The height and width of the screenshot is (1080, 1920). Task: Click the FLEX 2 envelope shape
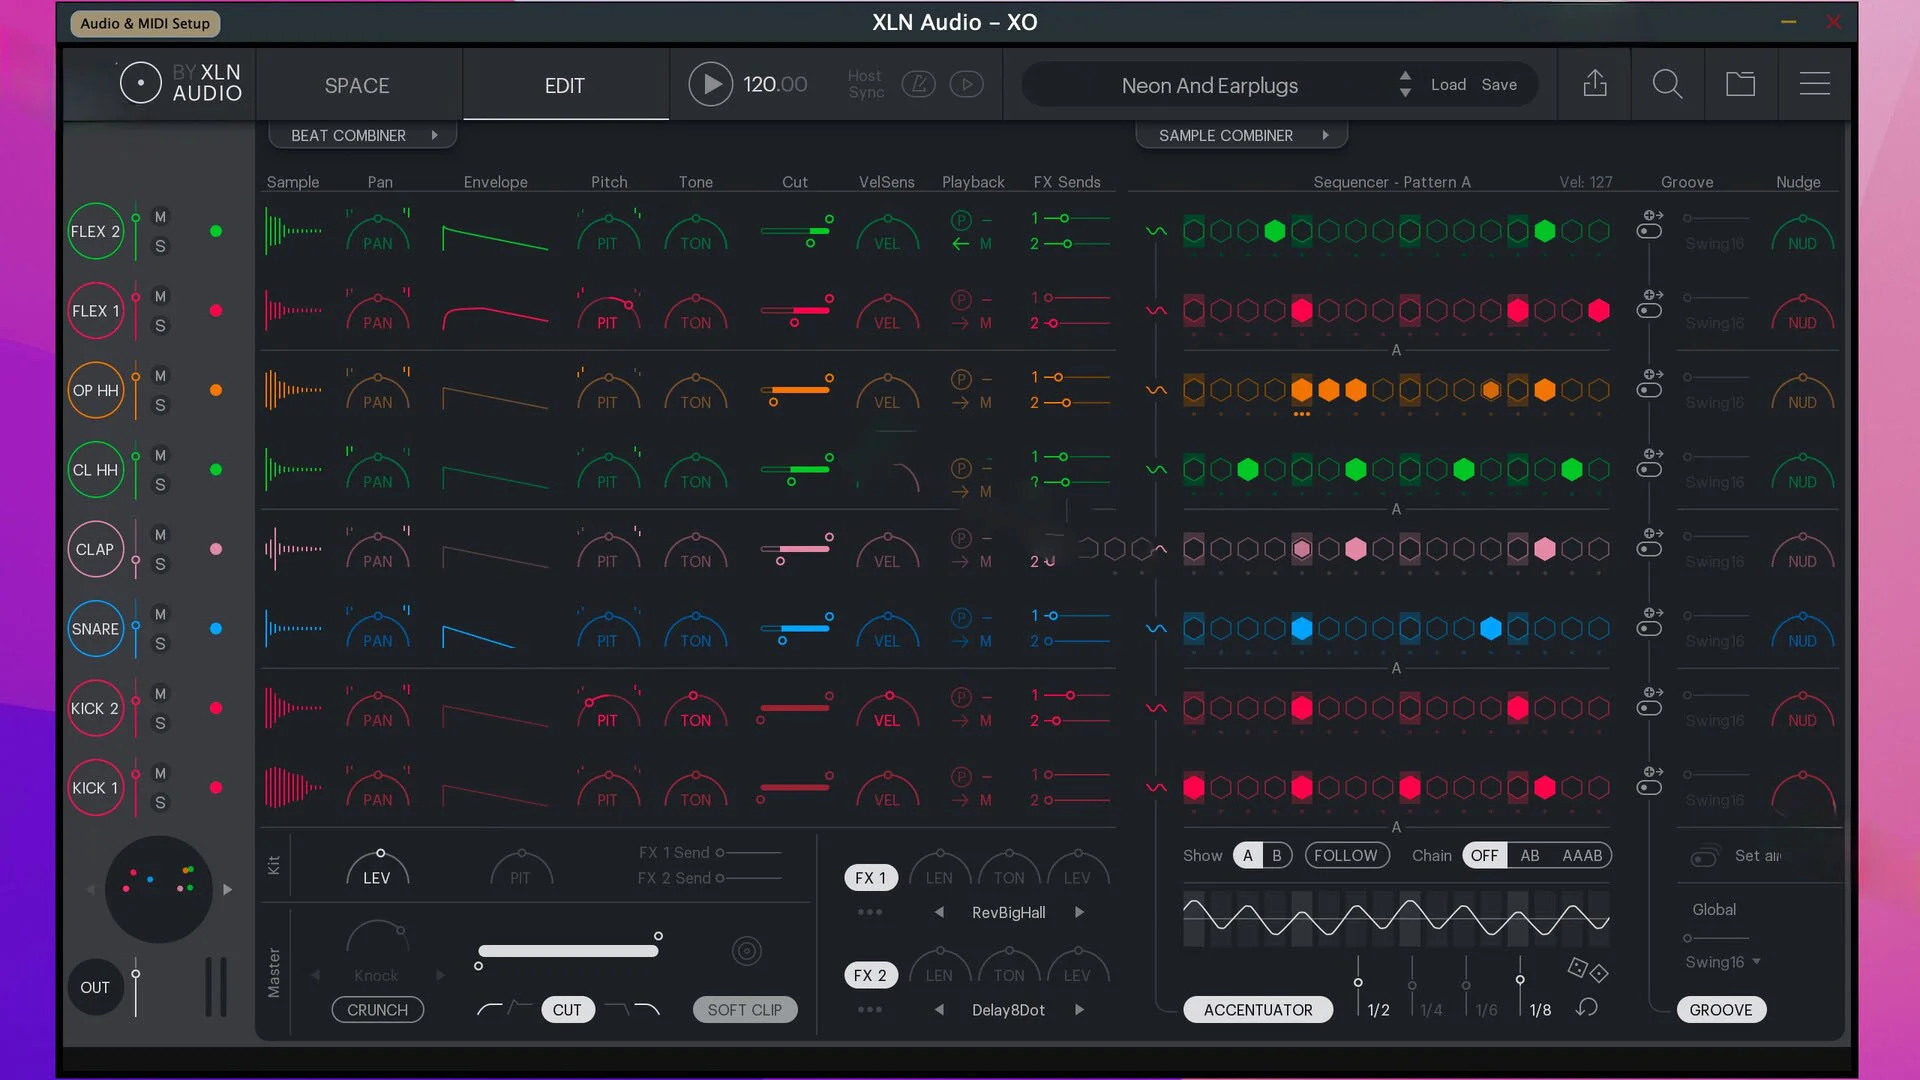(x=495, y=238)
